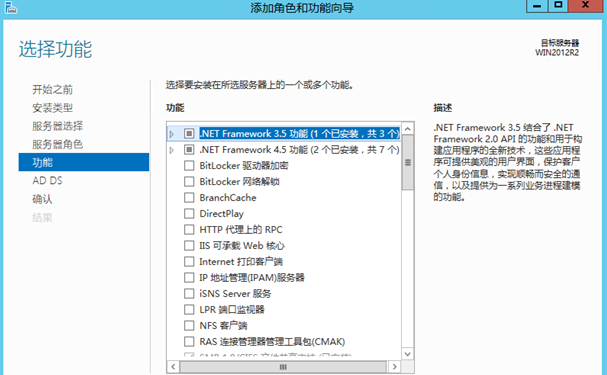Select the 功能 wizard step
The height and width of the screenshot is (375, 607).
[x=84, y=162]
